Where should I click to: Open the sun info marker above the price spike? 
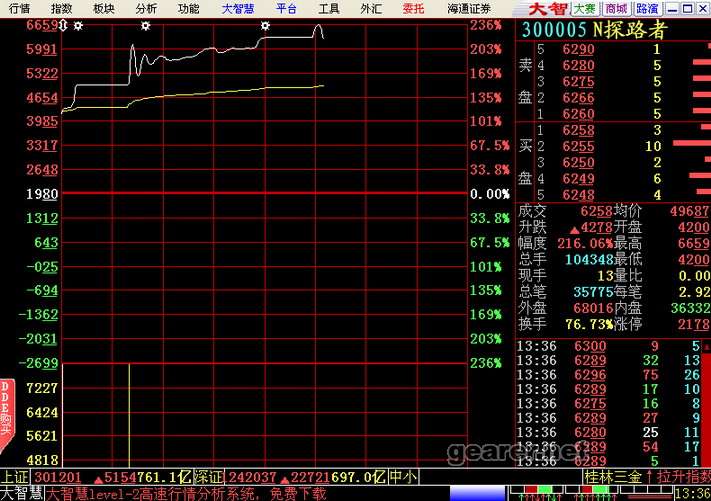[x=146, y=26]
